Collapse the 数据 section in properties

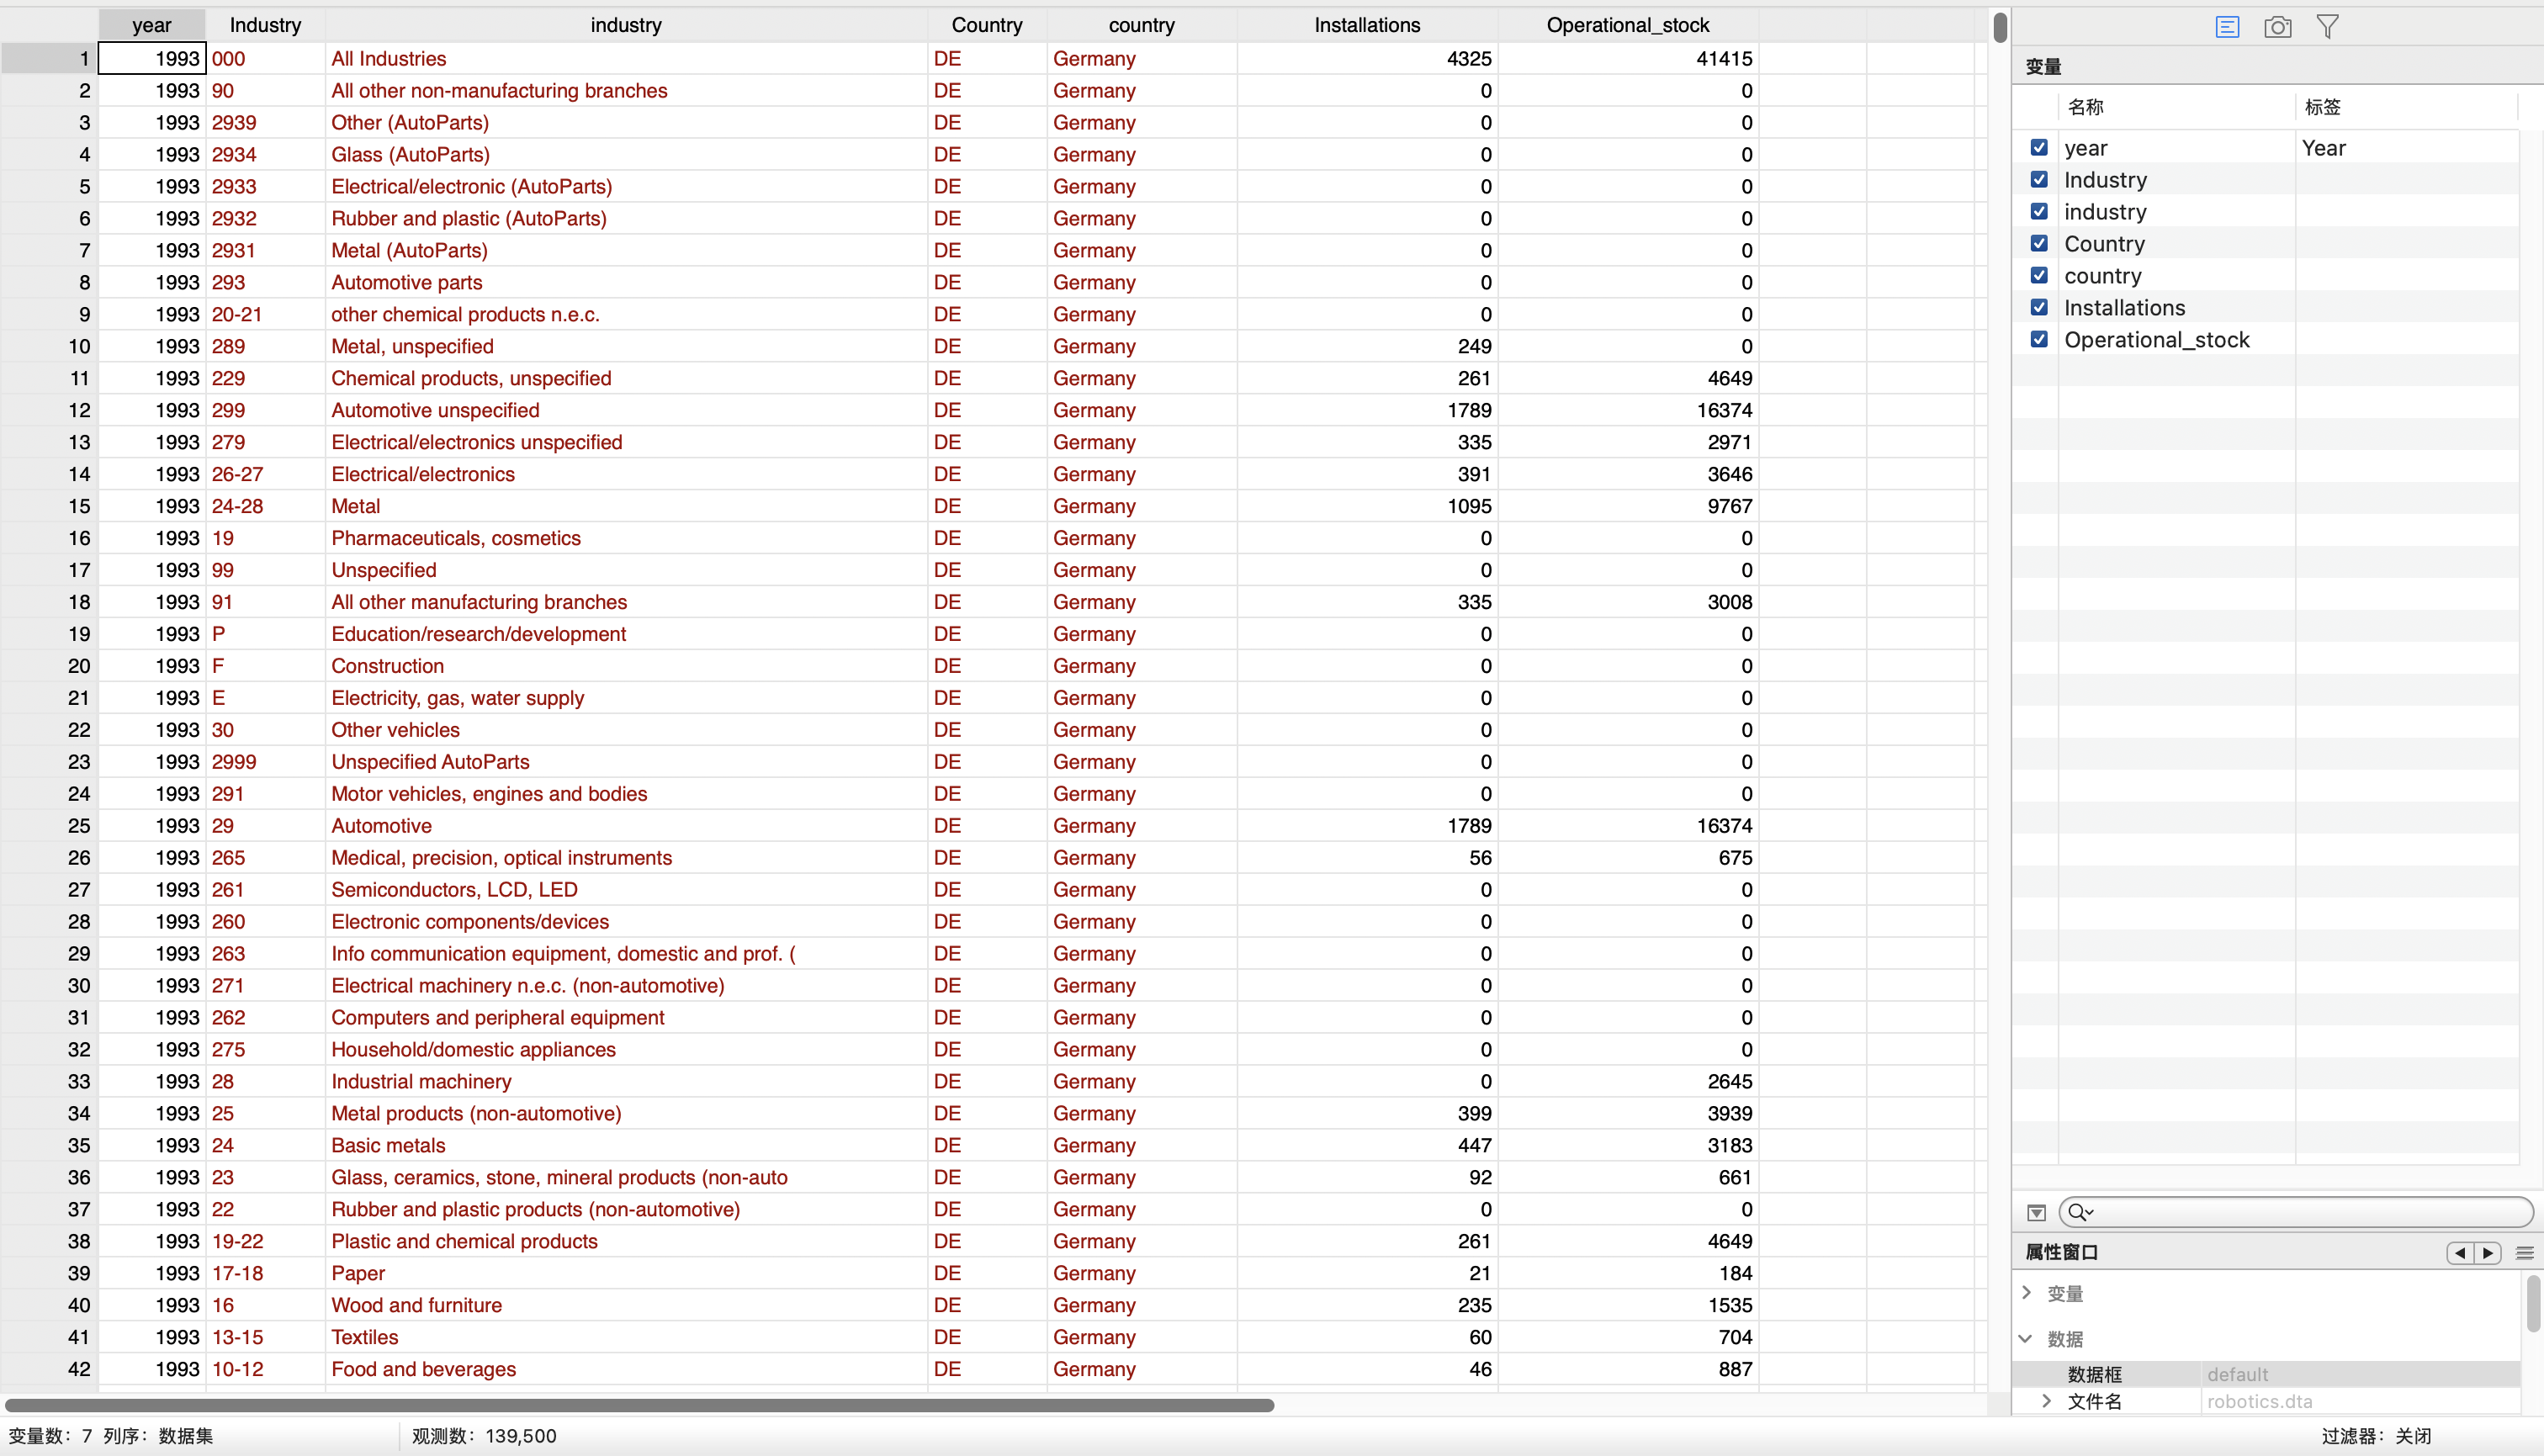coord(2026,1339)
